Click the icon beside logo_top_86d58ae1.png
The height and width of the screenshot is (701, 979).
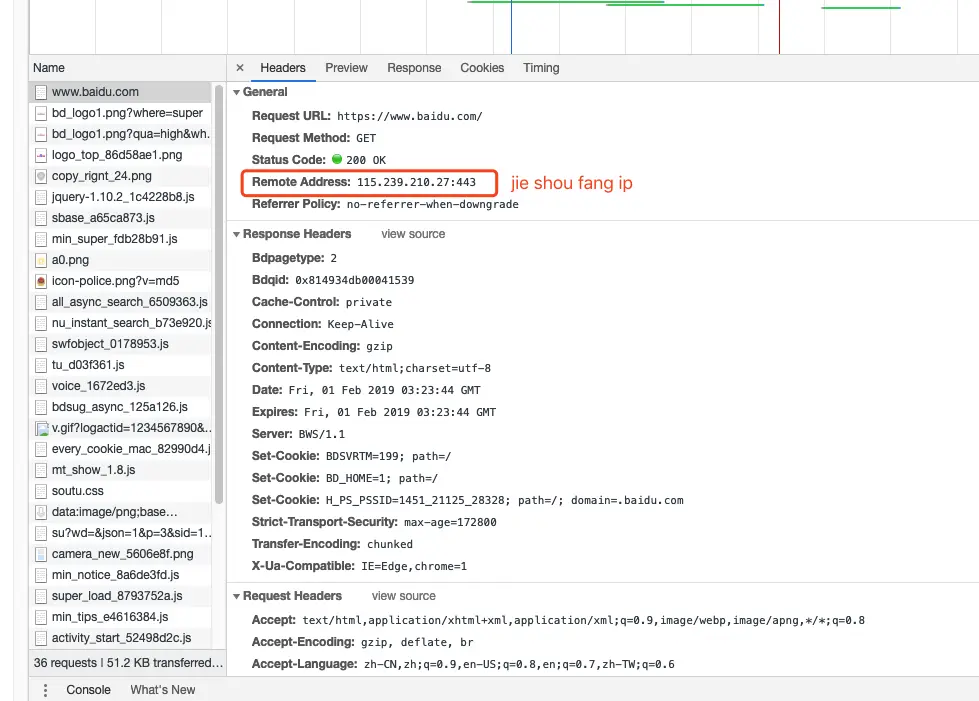[41, 155]
